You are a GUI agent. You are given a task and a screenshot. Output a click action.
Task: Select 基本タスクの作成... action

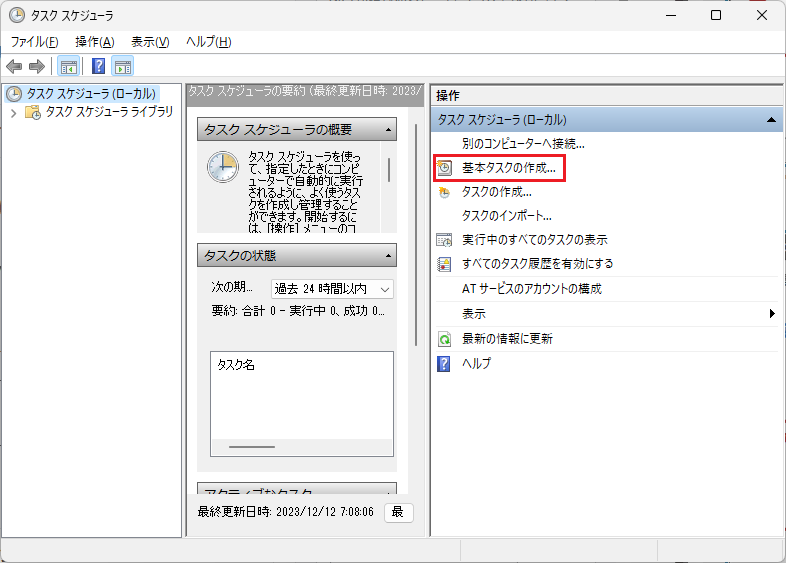pos(509,168)
